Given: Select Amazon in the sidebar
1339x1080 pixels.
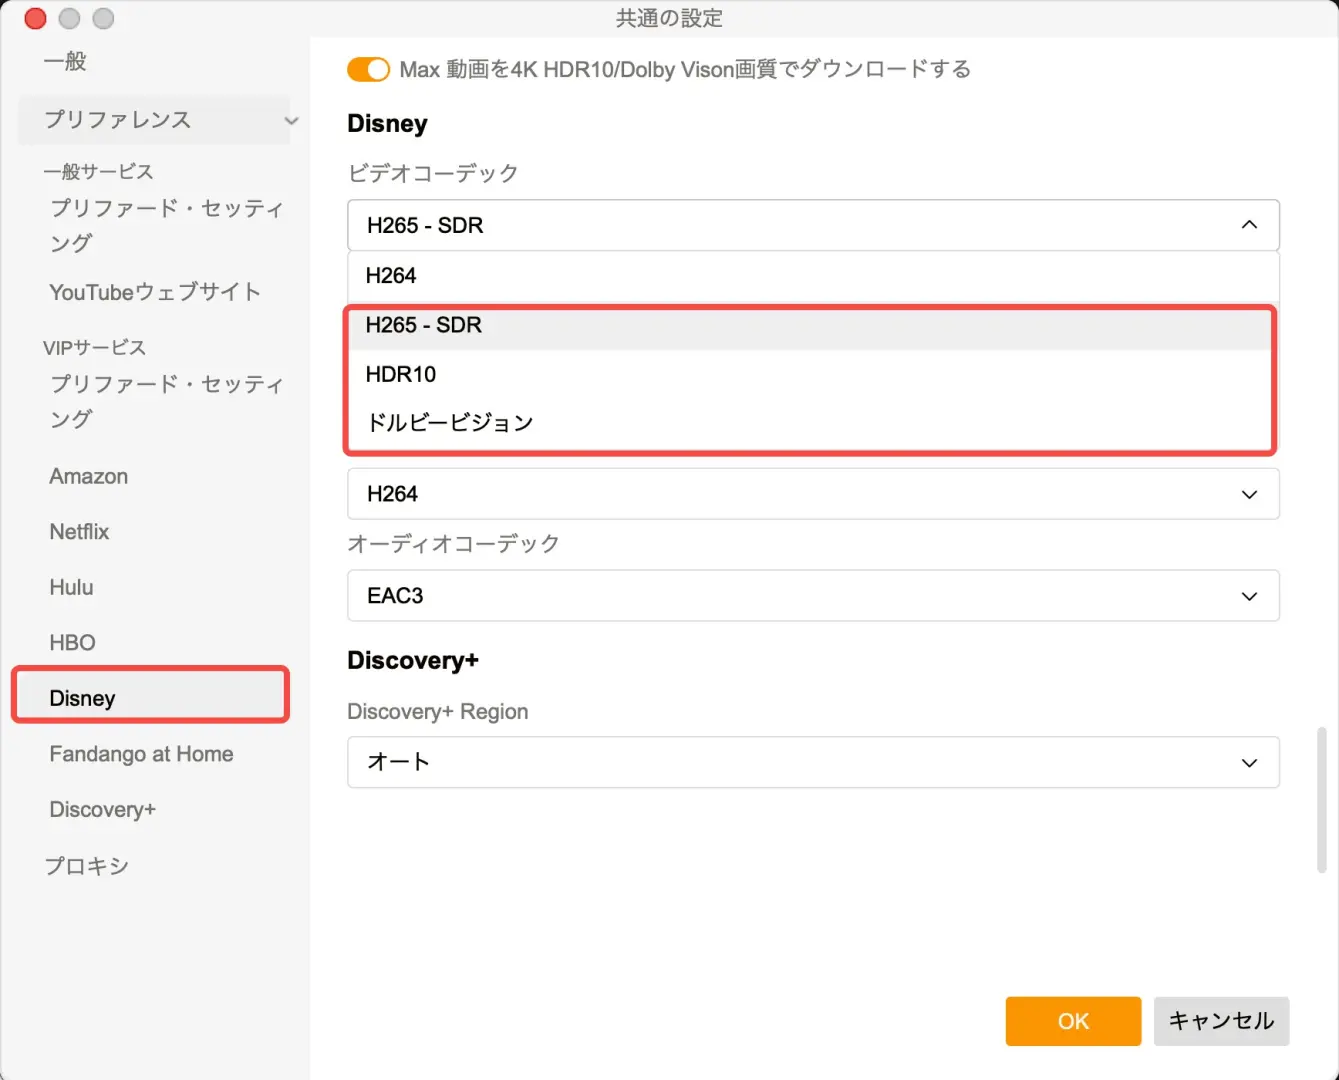Looking at the screenshot, I should (x=89, y=476).
